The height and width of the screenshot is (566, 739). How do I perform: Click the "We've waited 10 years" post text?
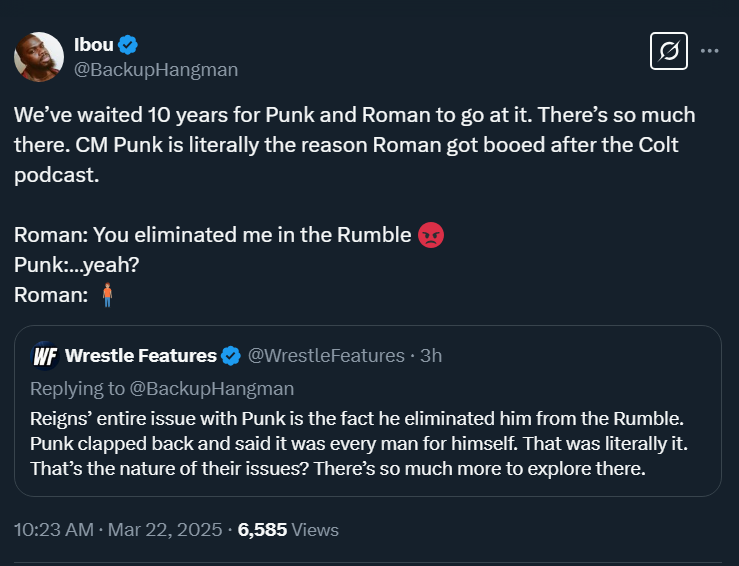(x=354, y=143)
